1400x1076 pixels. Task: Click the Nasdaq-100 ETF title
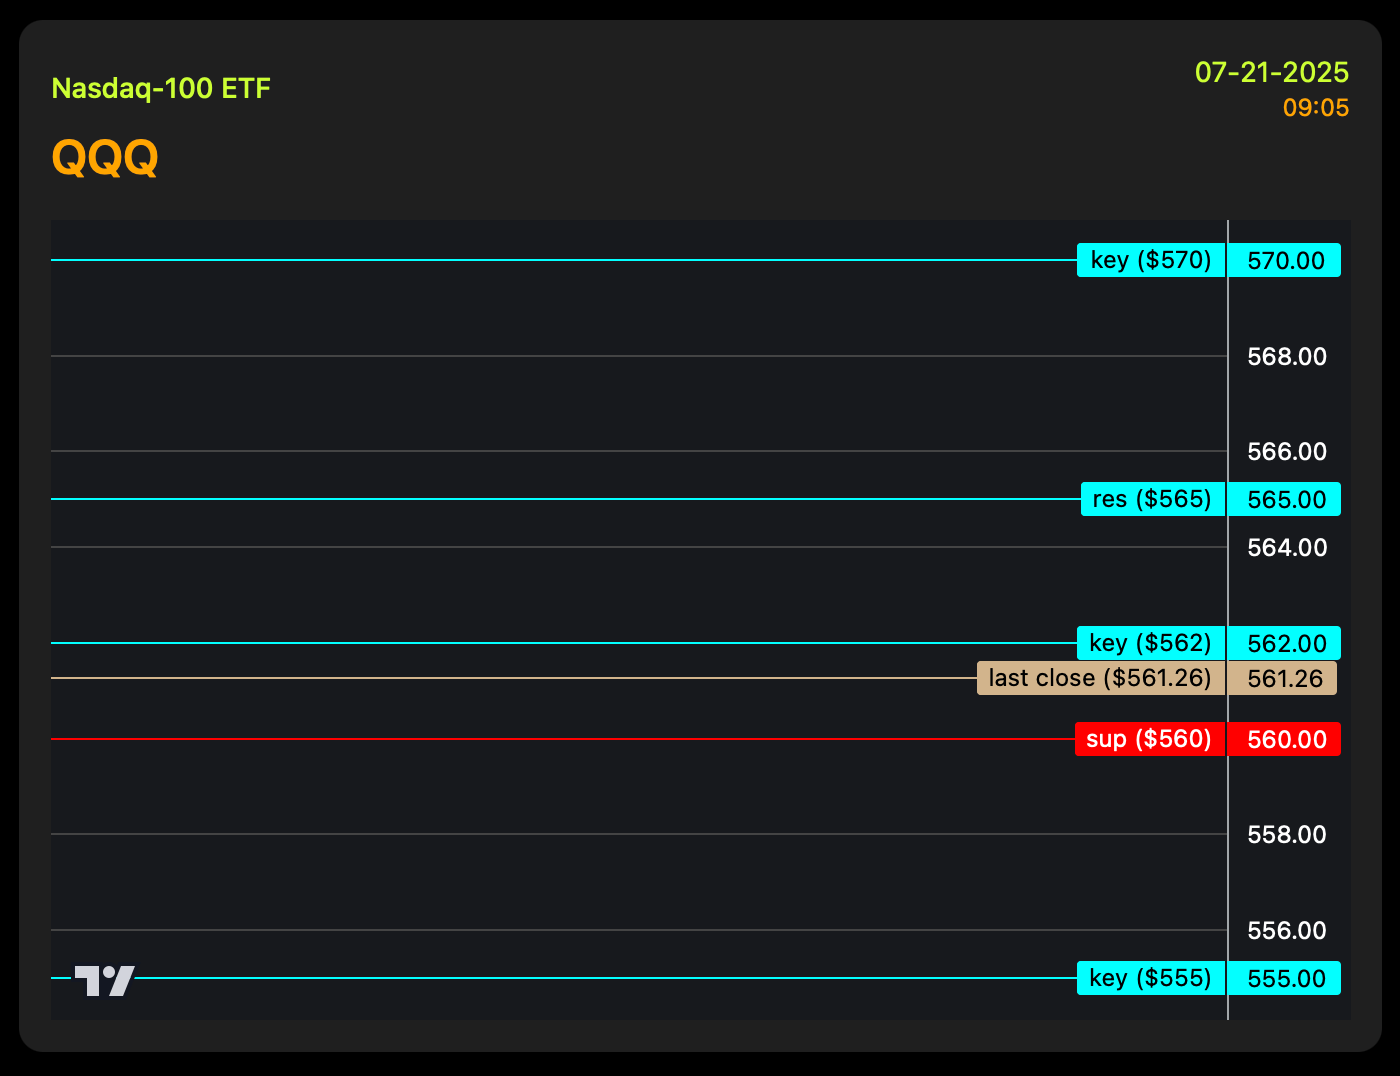point(161,89)
